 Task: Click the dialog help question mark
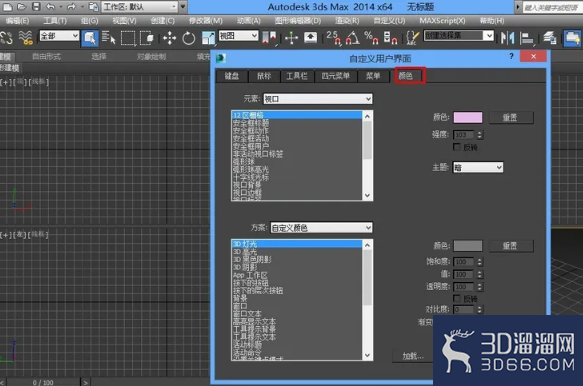512,56
